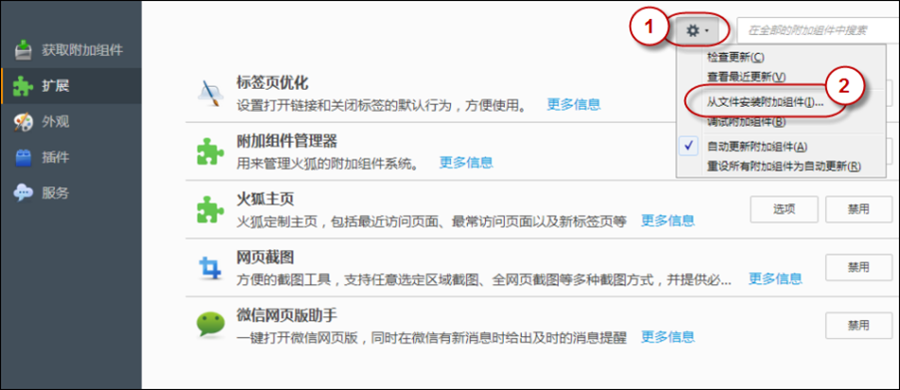Disable 微信网页版助手 extension
Image resolution: width=900 pixels, height=390 pixels.
point(859,325)
